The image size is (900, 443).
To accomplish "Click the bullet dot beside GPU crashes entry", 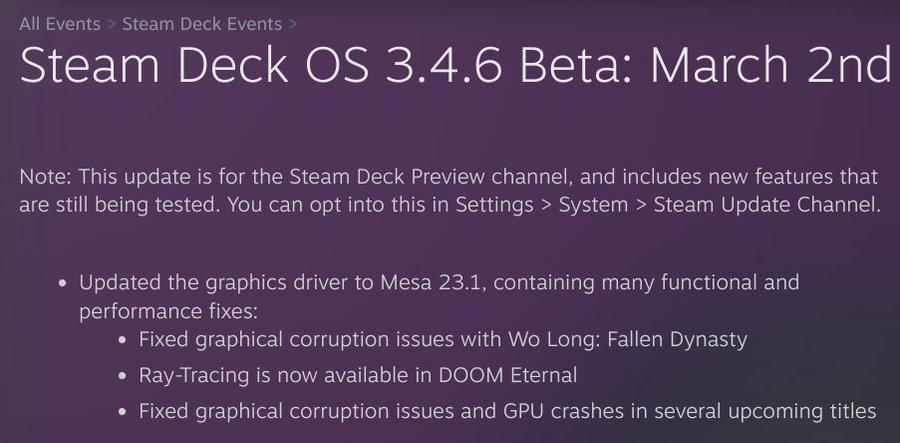I will 122,412.
